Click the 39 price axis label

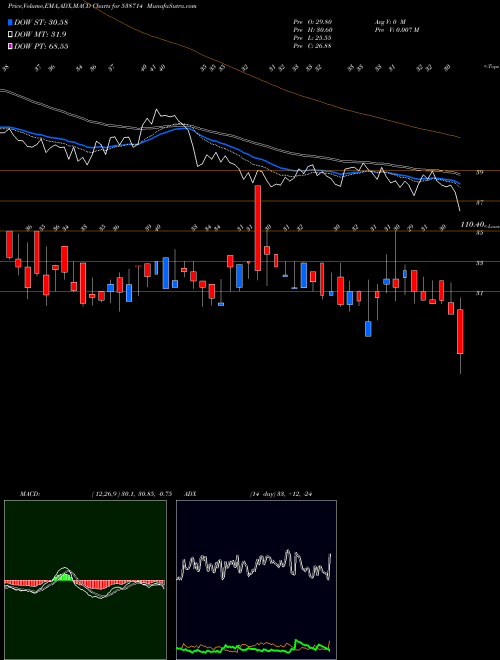click(479, 172)
